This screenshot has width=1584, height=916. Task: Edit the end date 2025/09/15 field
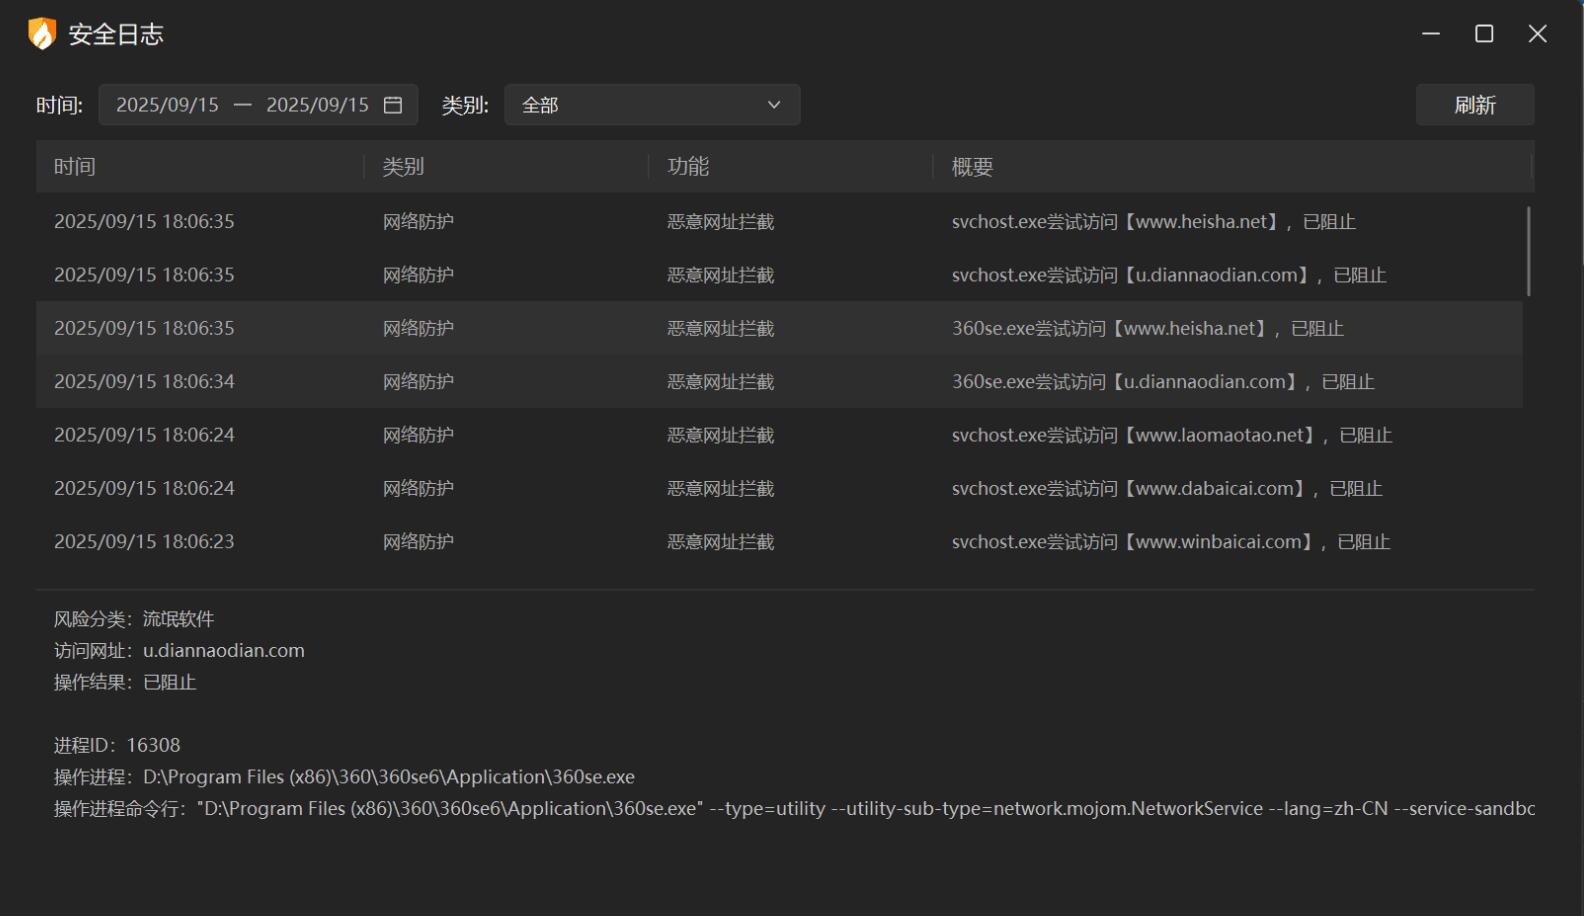[x=317, y=105]
